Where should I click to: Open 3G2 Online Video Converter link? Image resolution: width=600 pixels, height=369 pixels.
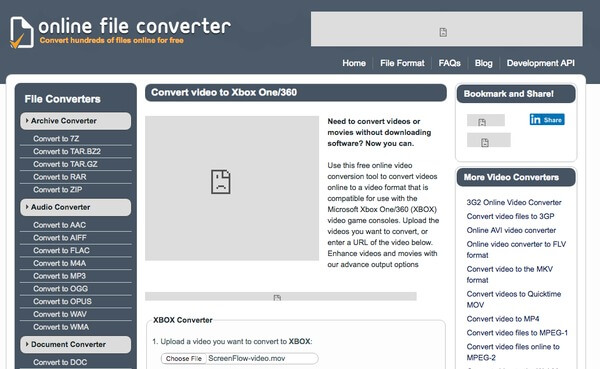click(514, 202)
